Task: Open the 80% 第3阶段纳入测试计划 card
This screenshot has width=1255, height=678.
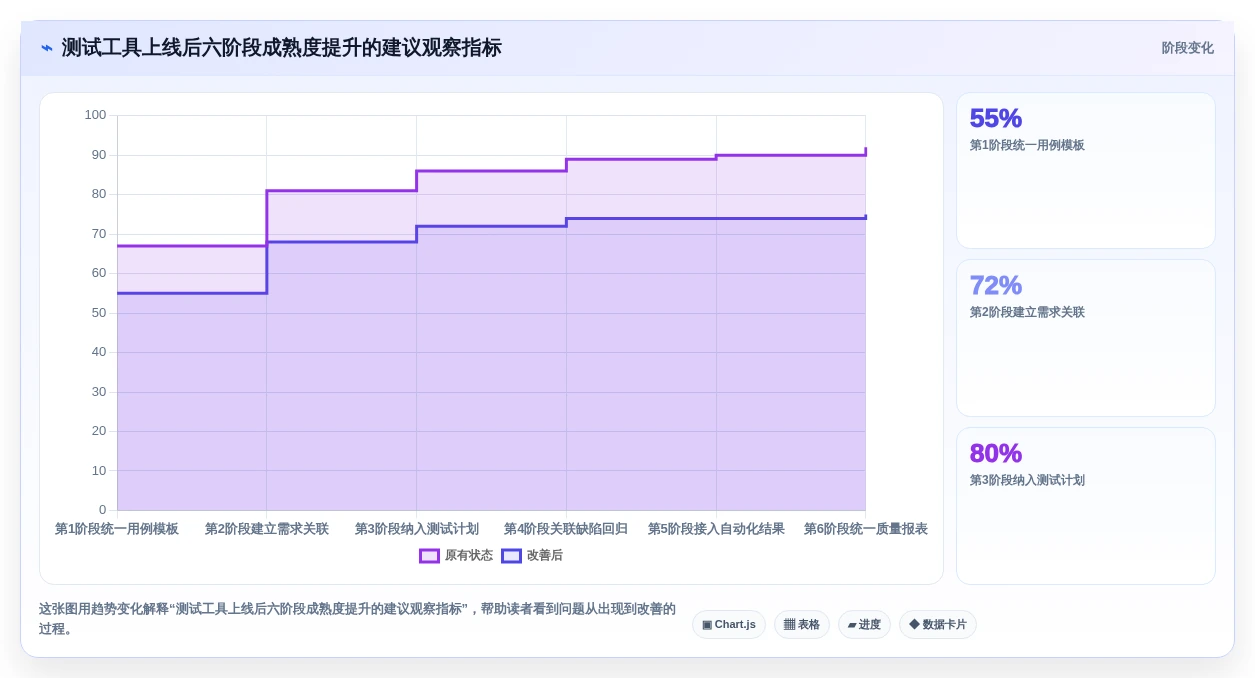Action: point(1086,506)
